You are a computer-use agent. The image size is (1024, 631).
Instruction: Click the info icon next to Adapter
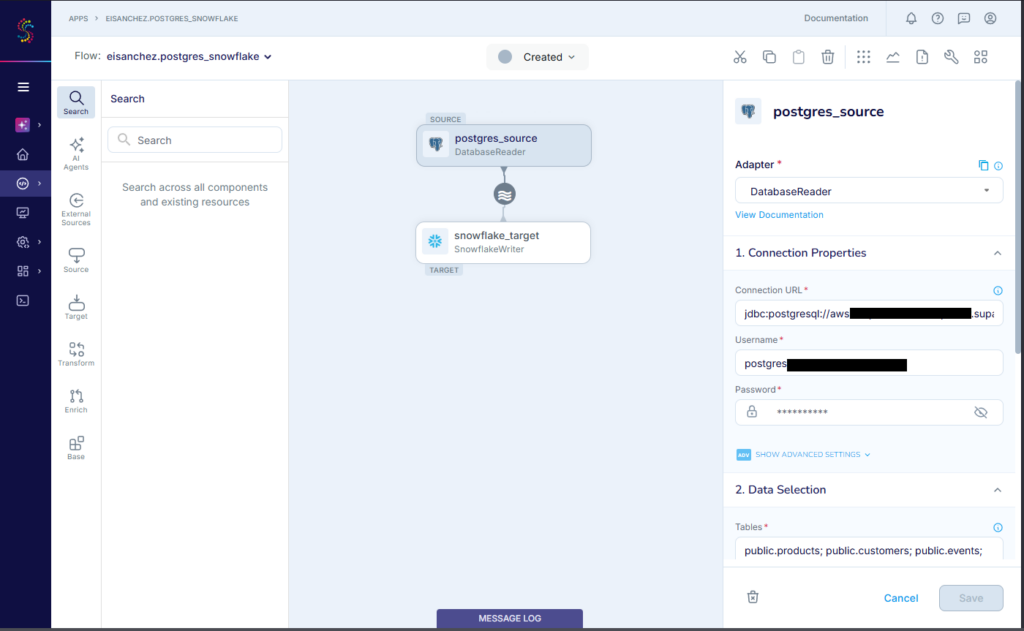(998, 166)
